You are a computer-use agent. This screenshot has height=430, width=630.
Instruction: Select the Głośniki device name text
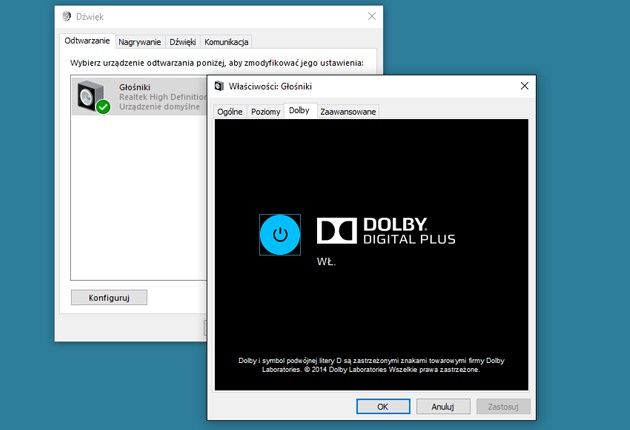click(135, 87)
